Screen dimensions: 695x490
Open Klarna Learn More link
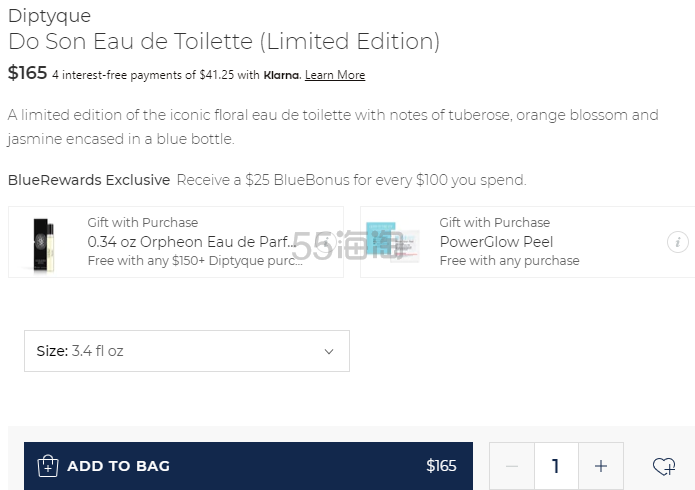[x=335, y=75]
